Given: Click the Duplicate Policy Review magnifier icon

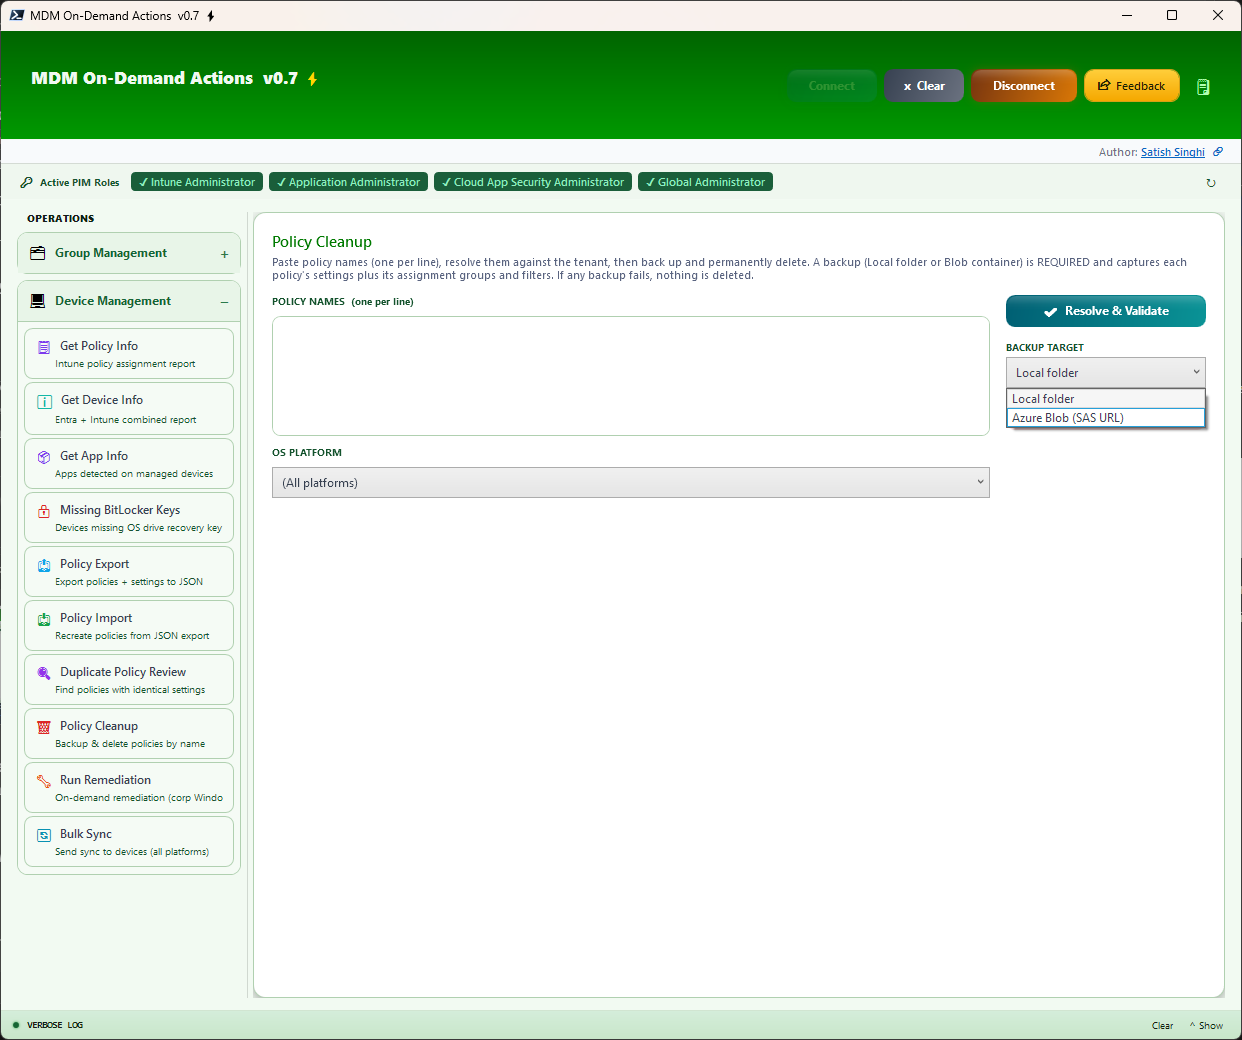Looking at the screenshot, I should (x=44, y=673).
